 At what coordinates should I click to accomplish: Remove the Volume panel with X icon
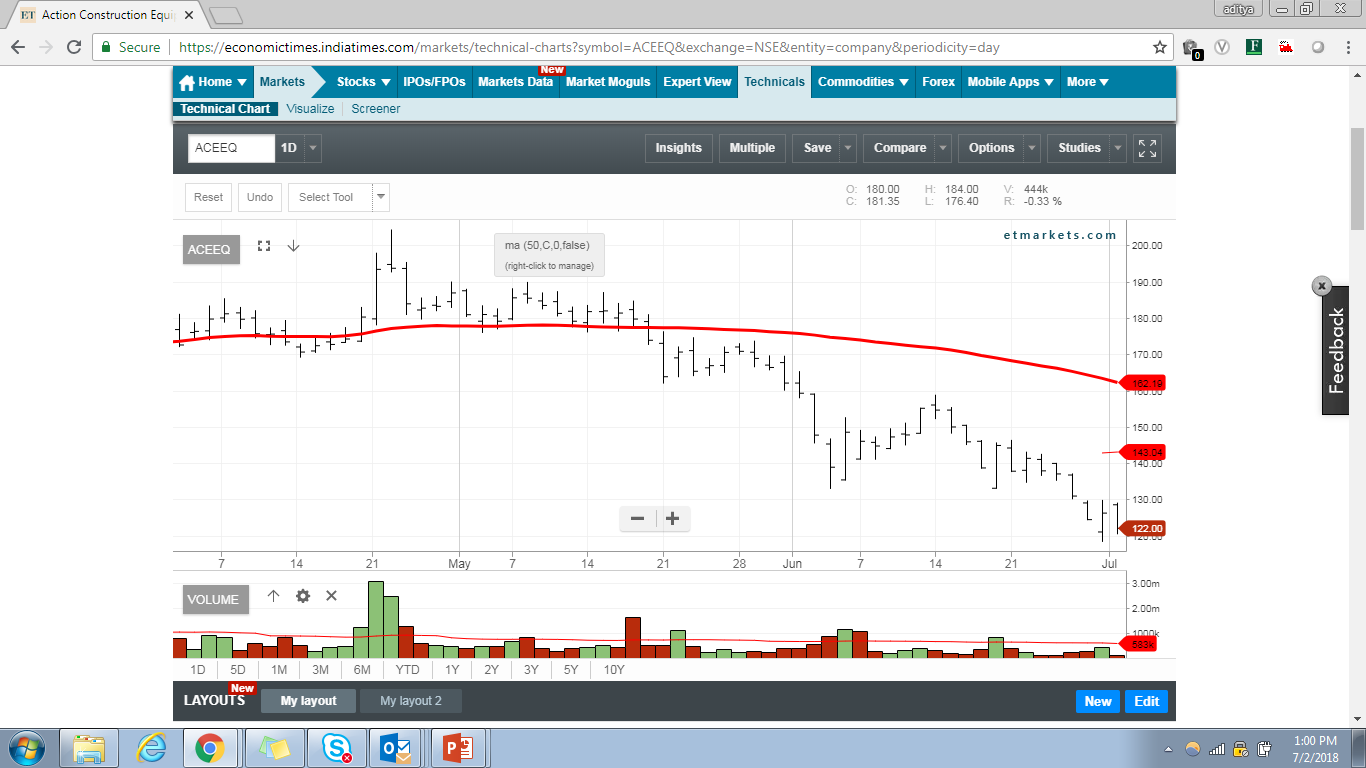(x=332, y=596)
